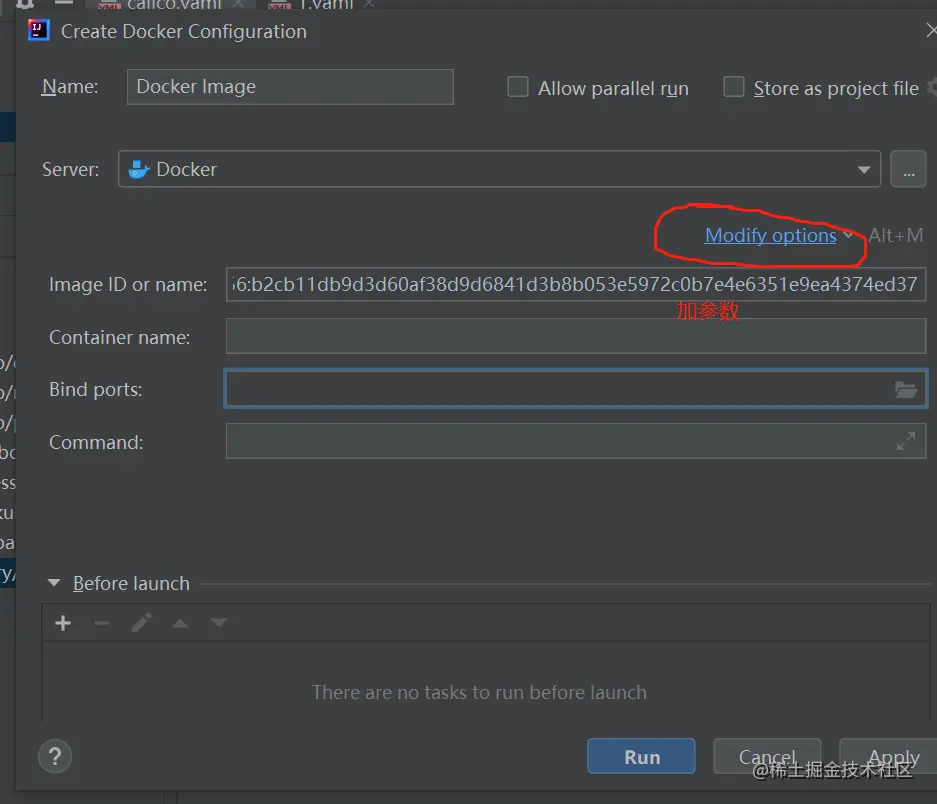Collapse the Before launch section

tap(54, 583)
